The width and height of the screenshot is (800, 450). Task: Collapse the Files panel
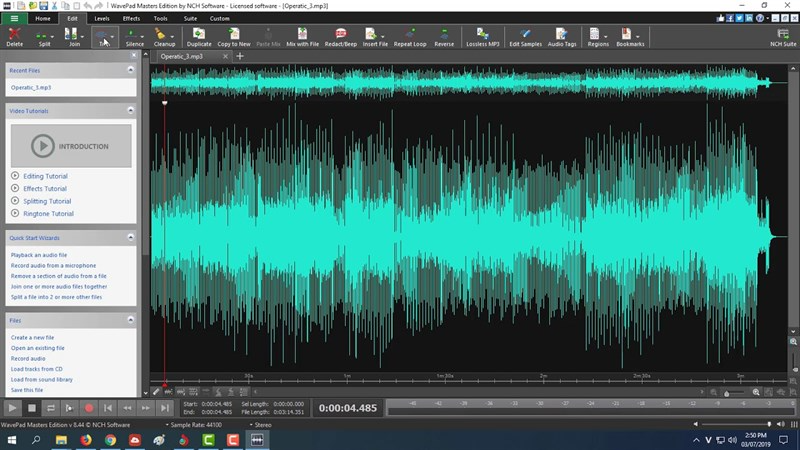(x=131, y=320)
